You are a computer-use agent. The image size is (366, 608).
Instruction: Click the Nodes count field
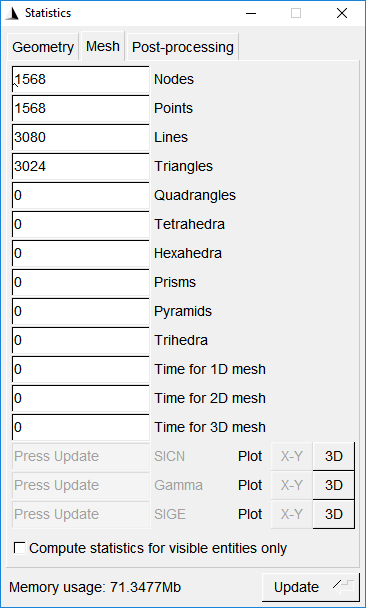pyautogui.click(x=81, y=79)
